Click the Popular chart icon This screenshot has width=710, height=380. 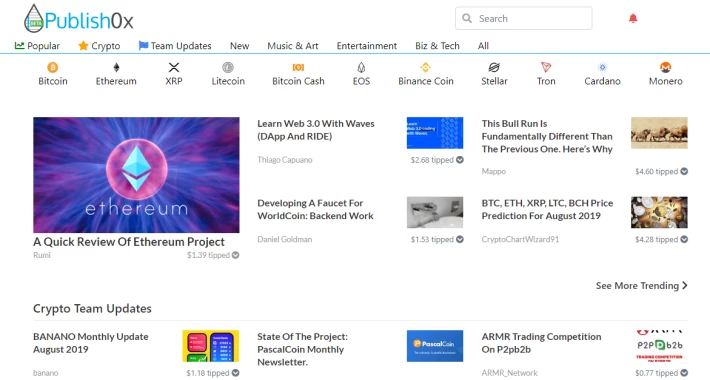[x=19, y=45]
